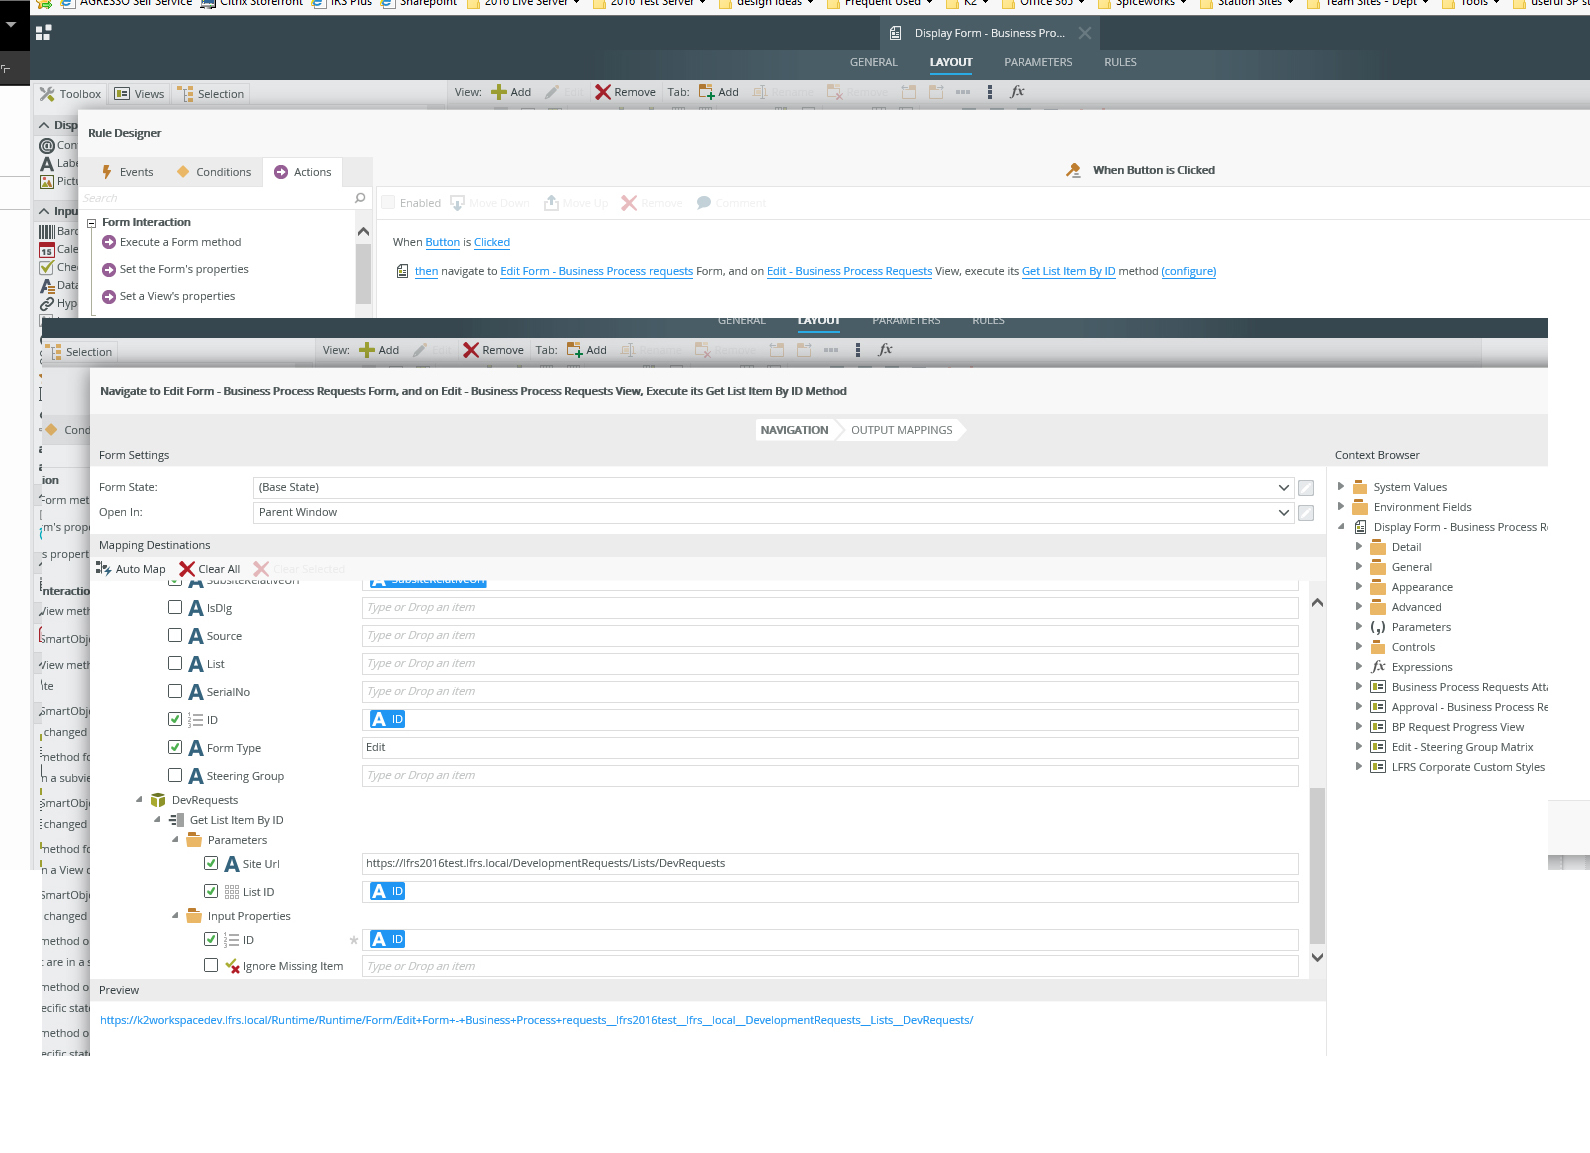Image resolution: width=1590 pixels, height=1153 pixels.
Task: Uncheck the Site Url checkbox
Action: tap(211, 863)
